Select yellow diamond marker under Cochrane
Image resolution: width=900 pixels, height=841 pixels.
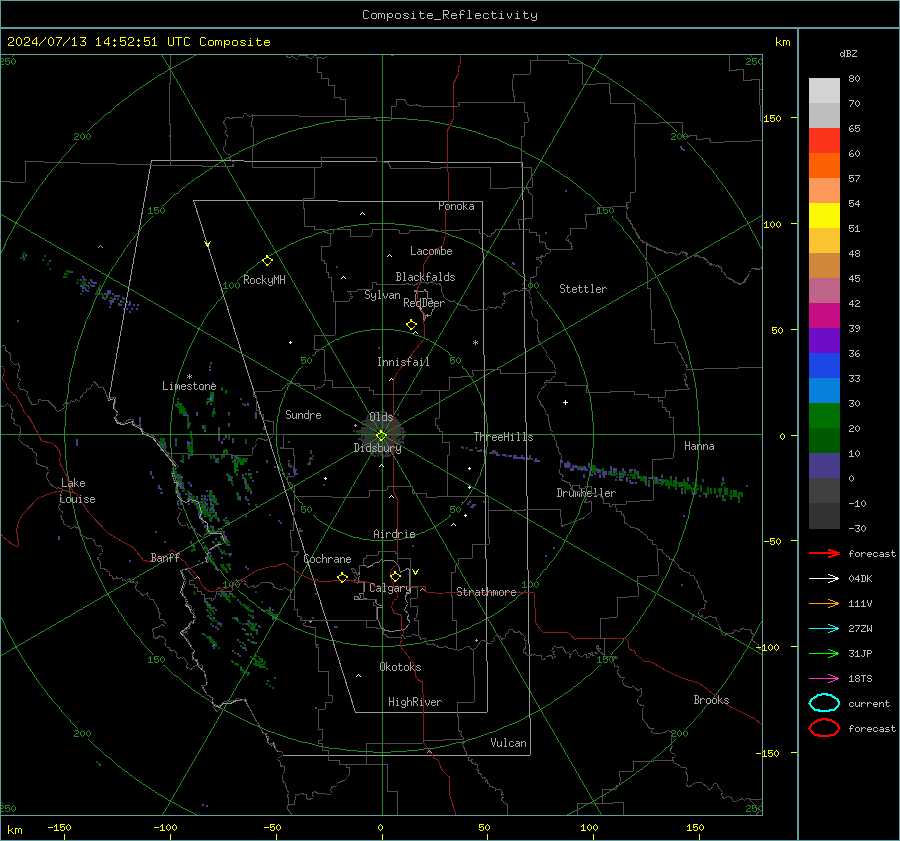tap(342, 577)
